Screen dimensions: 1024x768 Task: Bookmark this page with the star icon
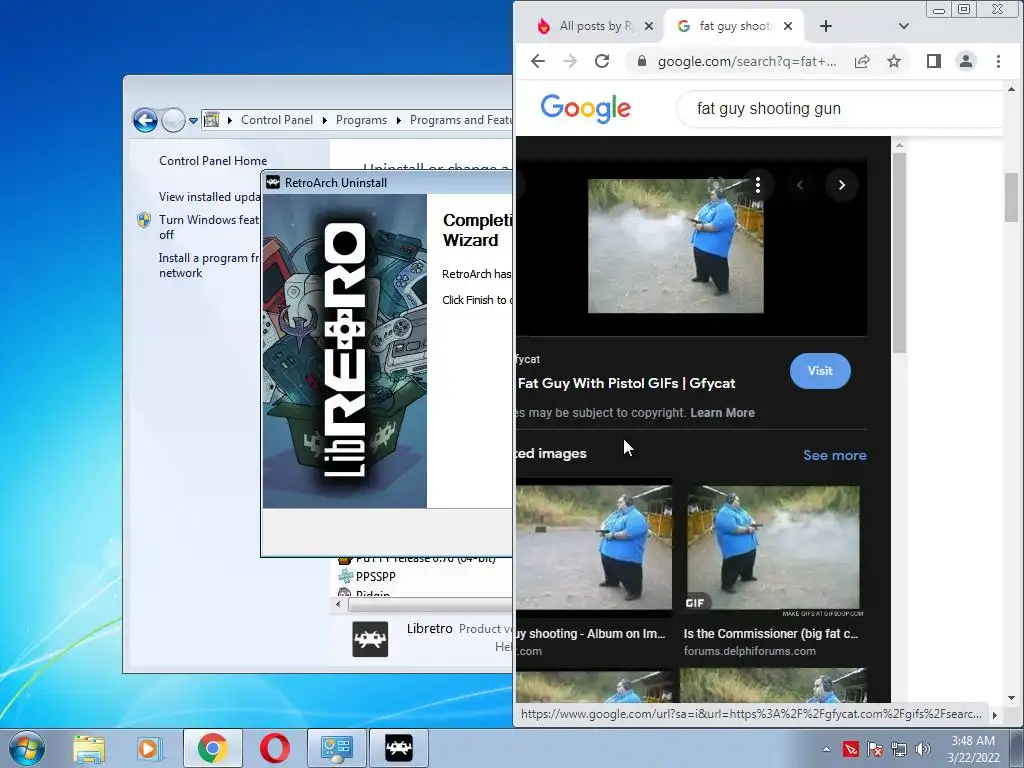click(894, 61)
